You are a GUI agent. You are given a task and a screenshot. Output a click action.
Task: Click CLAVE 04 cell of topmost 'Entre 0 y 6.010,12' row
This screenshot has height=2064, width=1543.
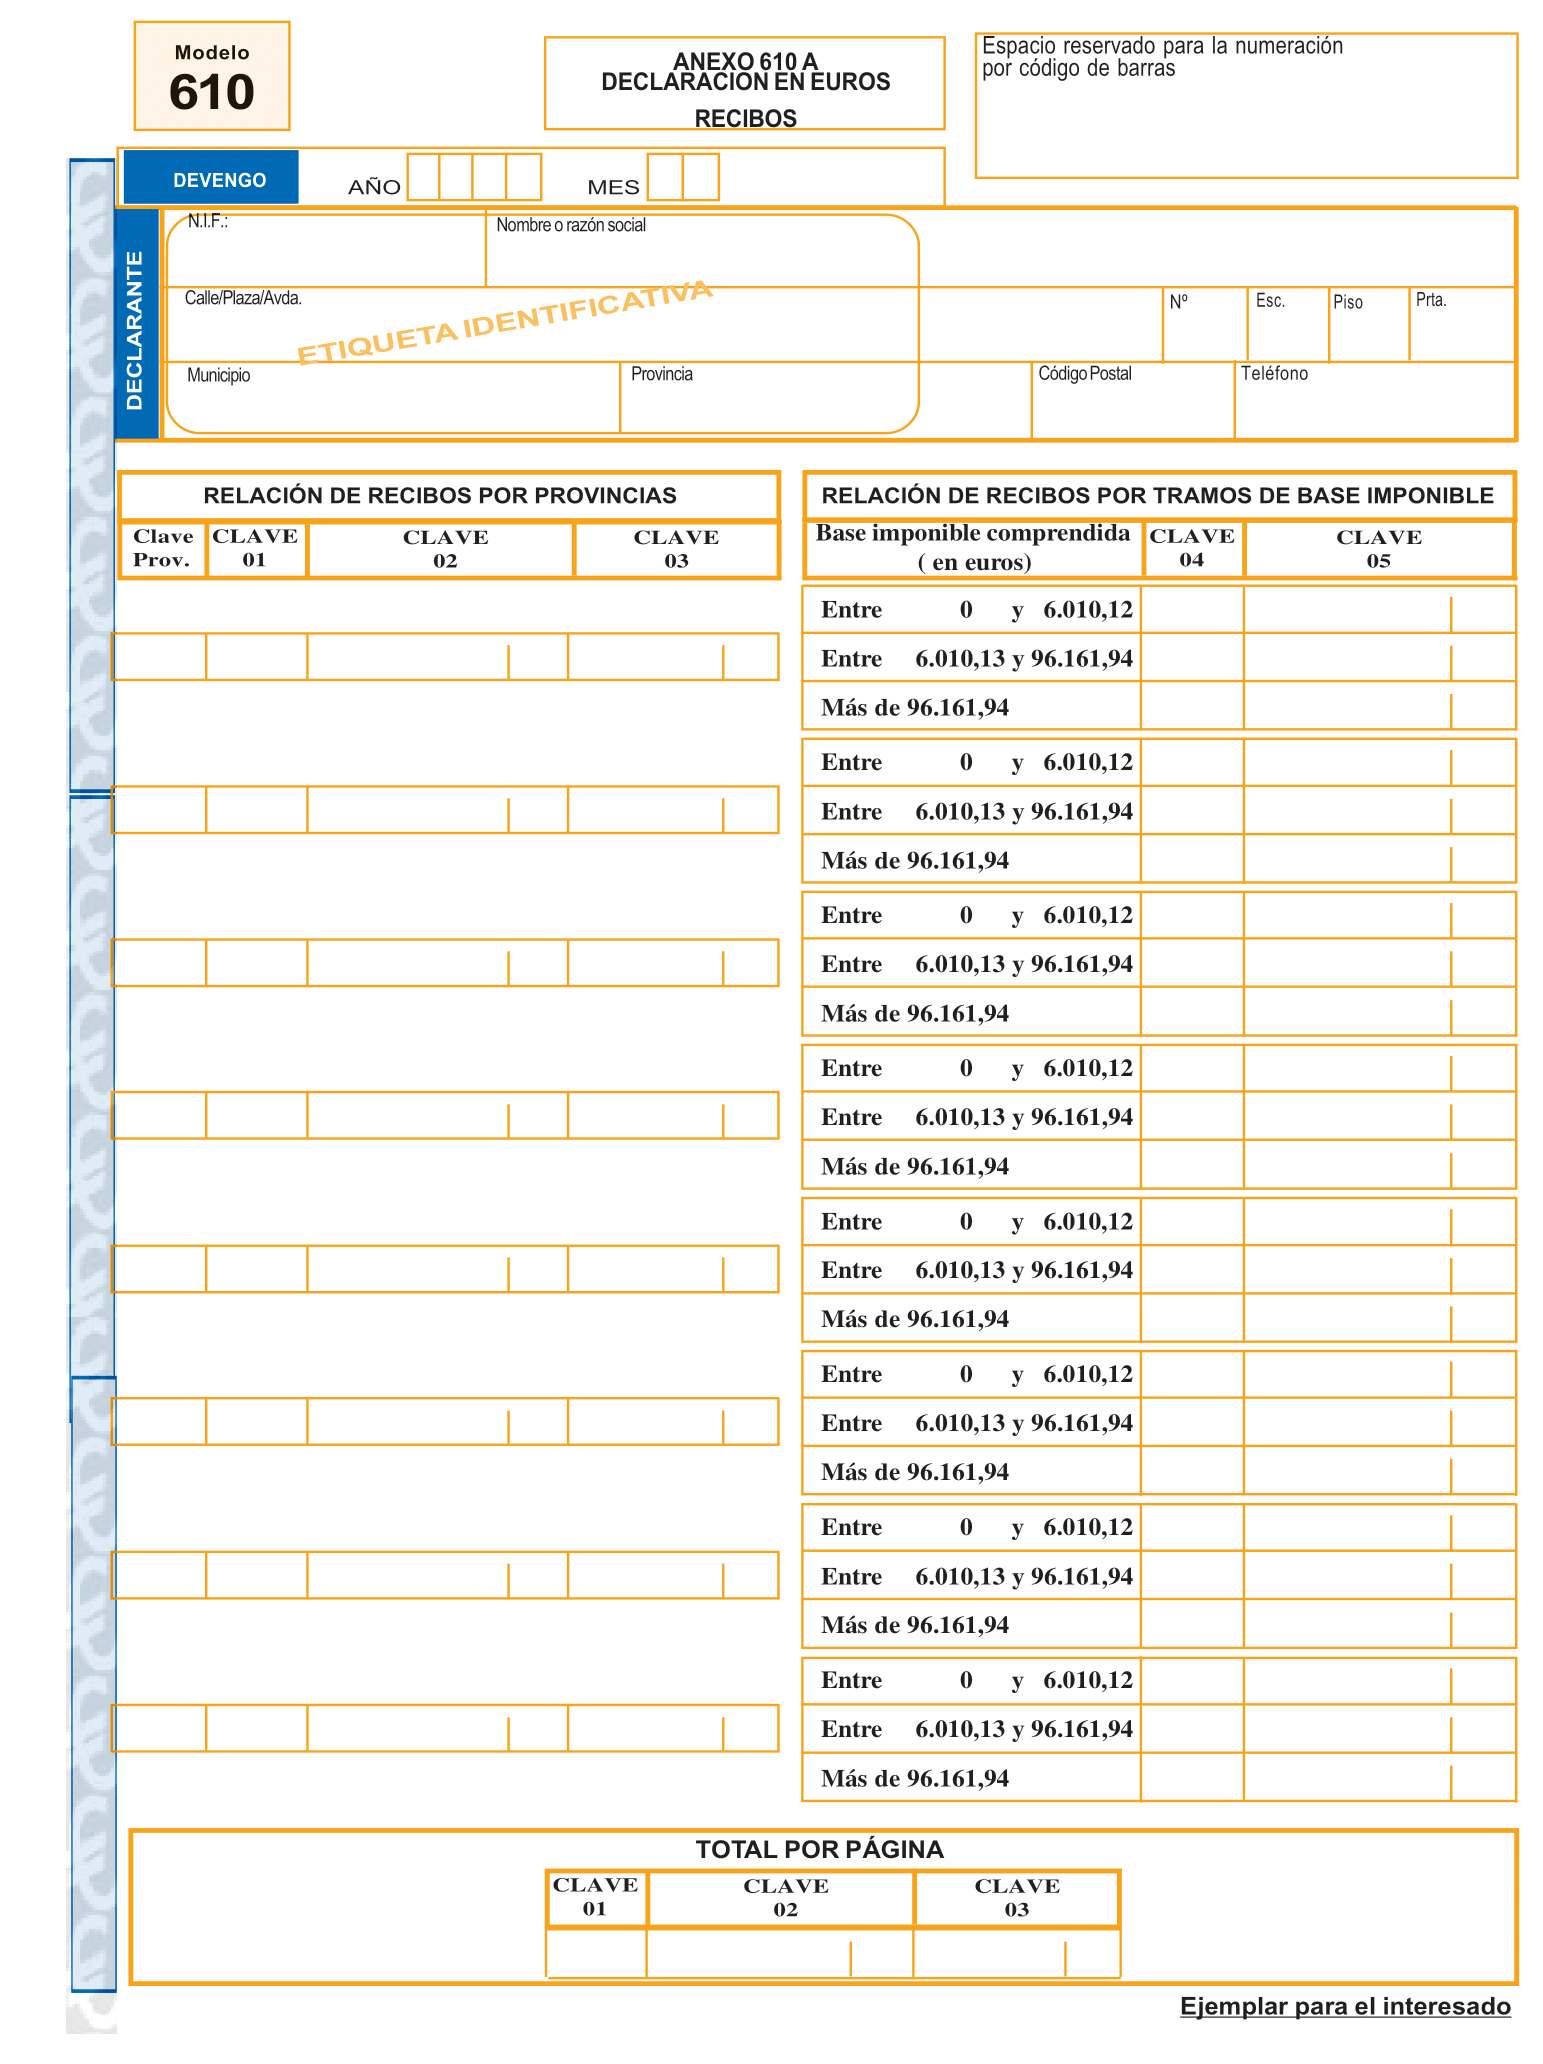(1193, 609)
